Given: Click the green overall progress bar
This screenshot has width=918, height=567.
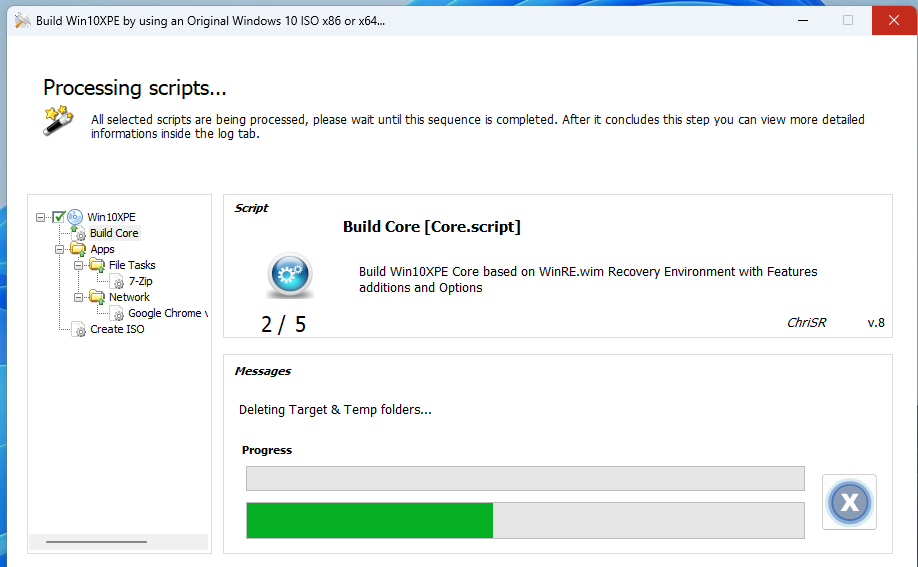Looking at the screenshot, I should 525,520.
